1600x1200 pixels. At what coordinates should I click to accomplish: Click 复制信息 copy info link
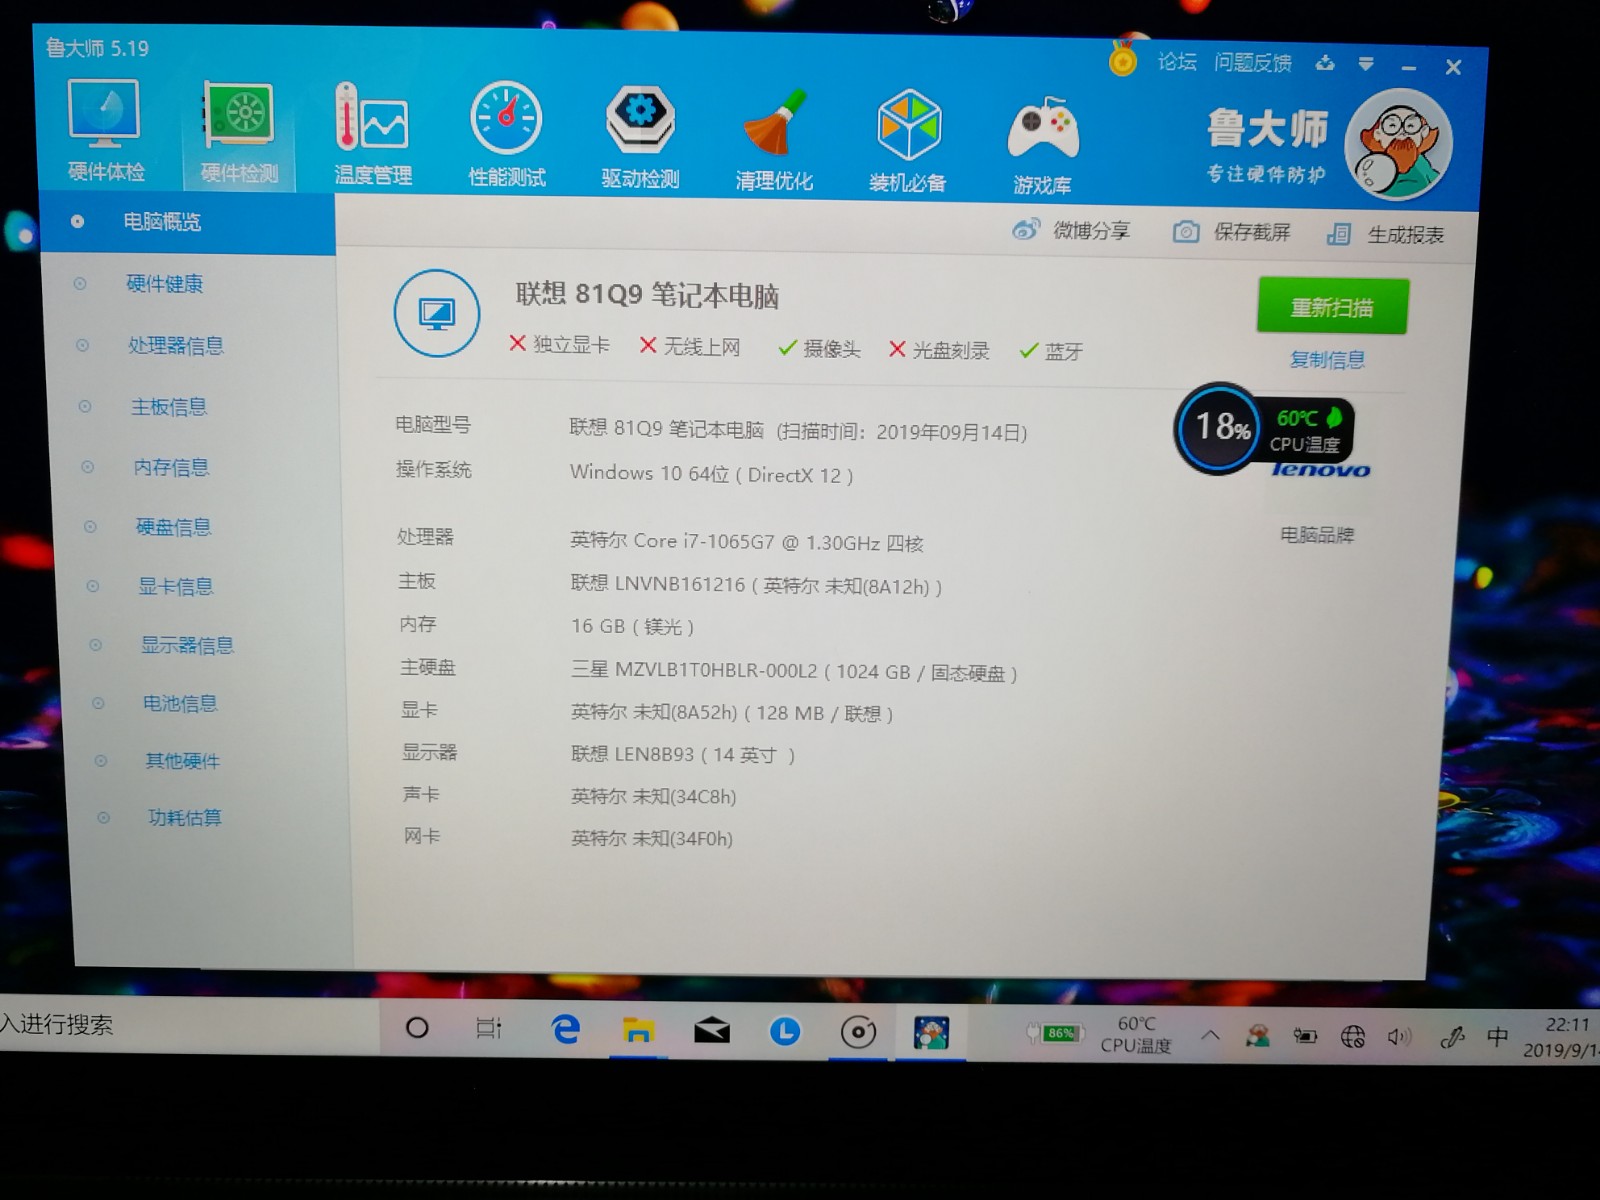[1327, 359]
